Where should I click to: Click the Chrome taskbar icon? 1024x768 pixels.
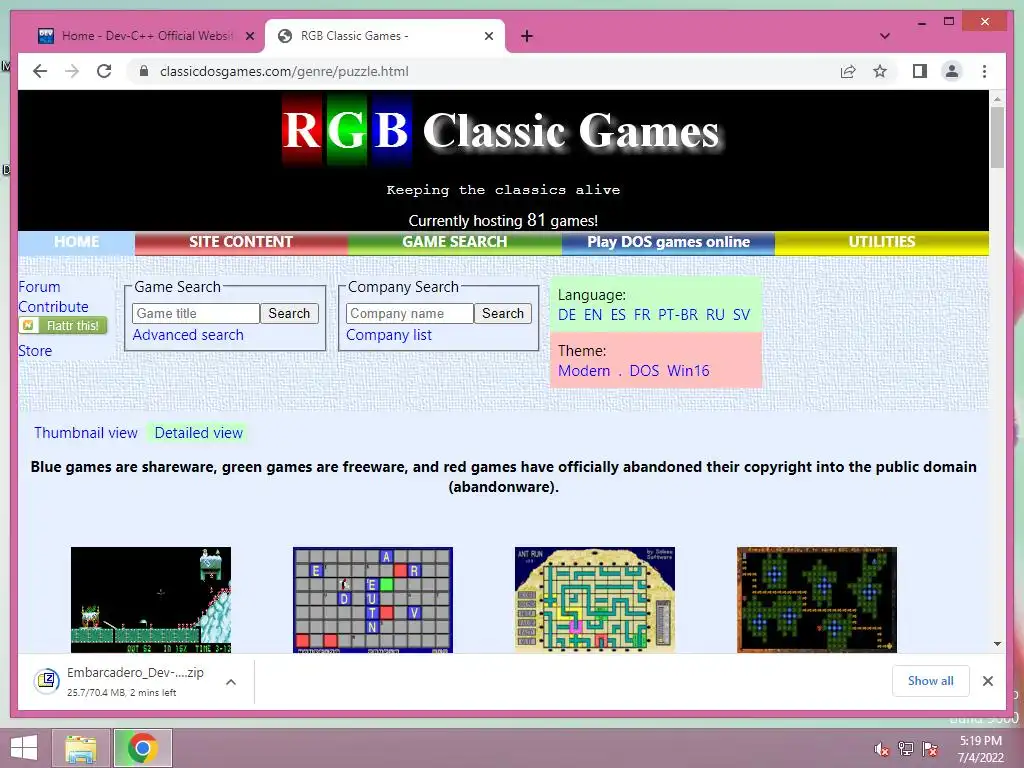(x=142, y=748)
